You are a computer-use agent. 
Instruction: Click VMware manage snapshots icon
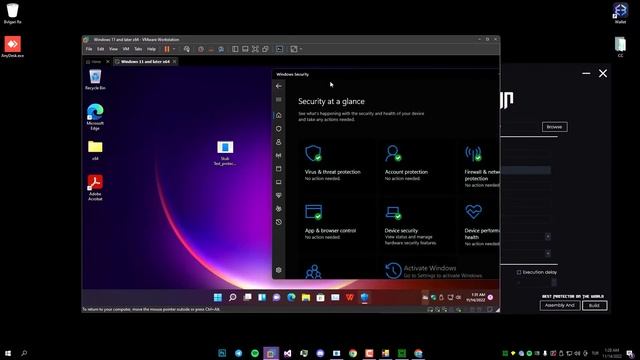(x=221, y=49)
